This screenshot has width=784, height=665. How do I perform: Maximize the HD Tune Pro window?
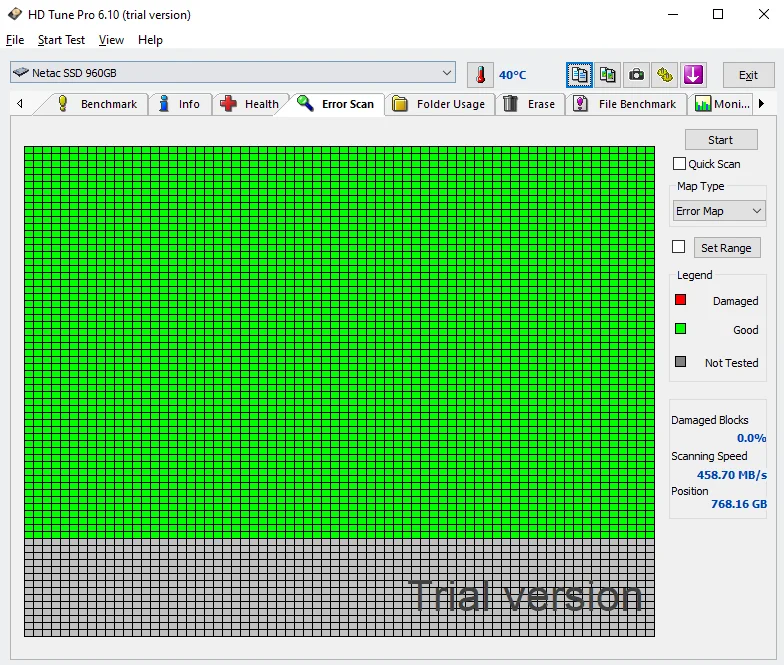tap(718, 14)
